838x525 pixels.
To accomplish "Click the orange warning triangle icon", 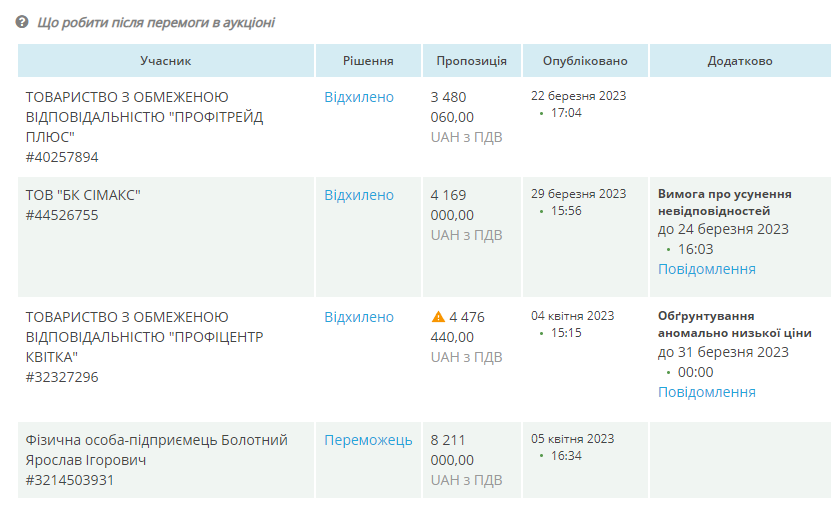I will coord(438,317).
